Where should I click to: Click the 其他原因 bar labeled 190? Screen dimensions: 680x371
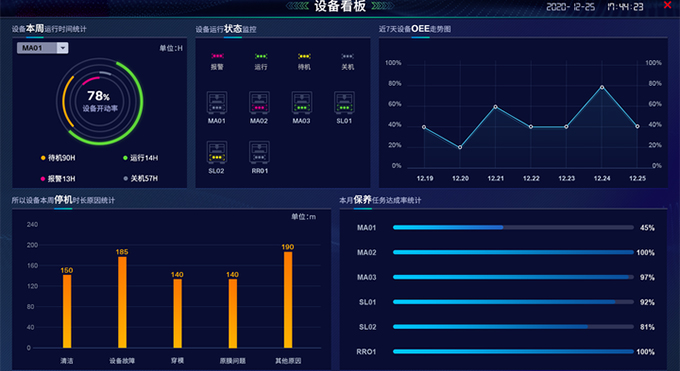click(288, 300)
